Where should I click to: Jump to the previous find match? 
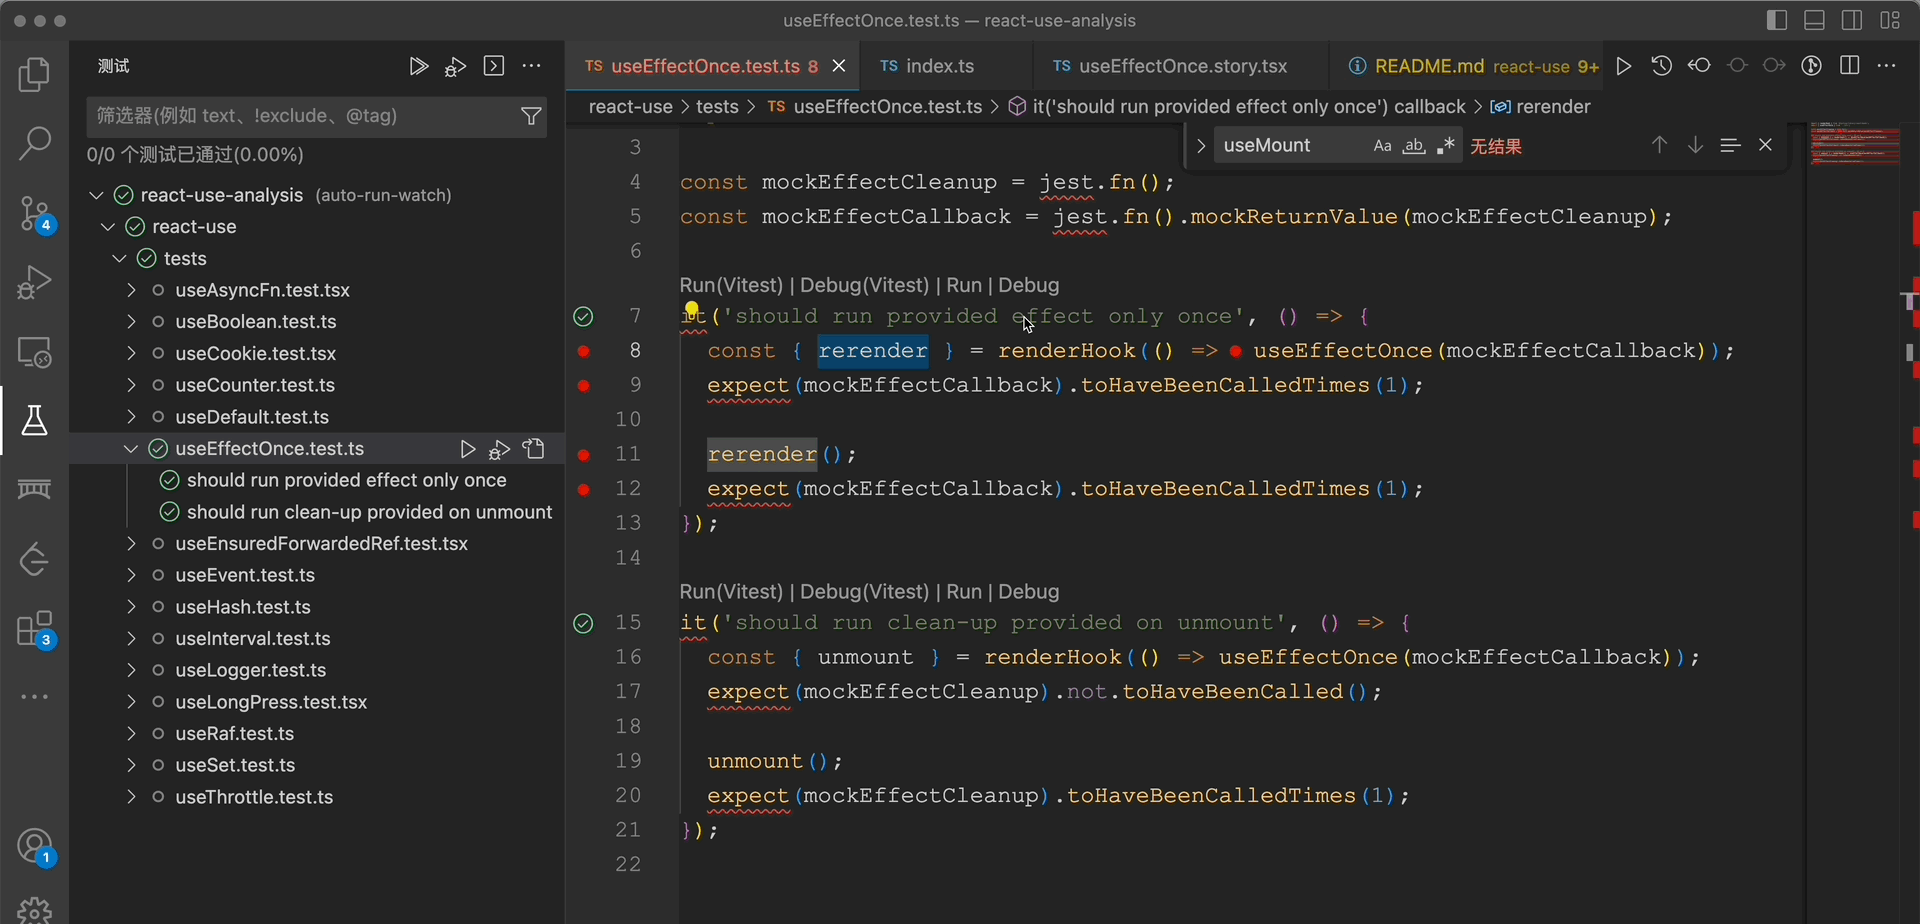[x=1659, y=146]
